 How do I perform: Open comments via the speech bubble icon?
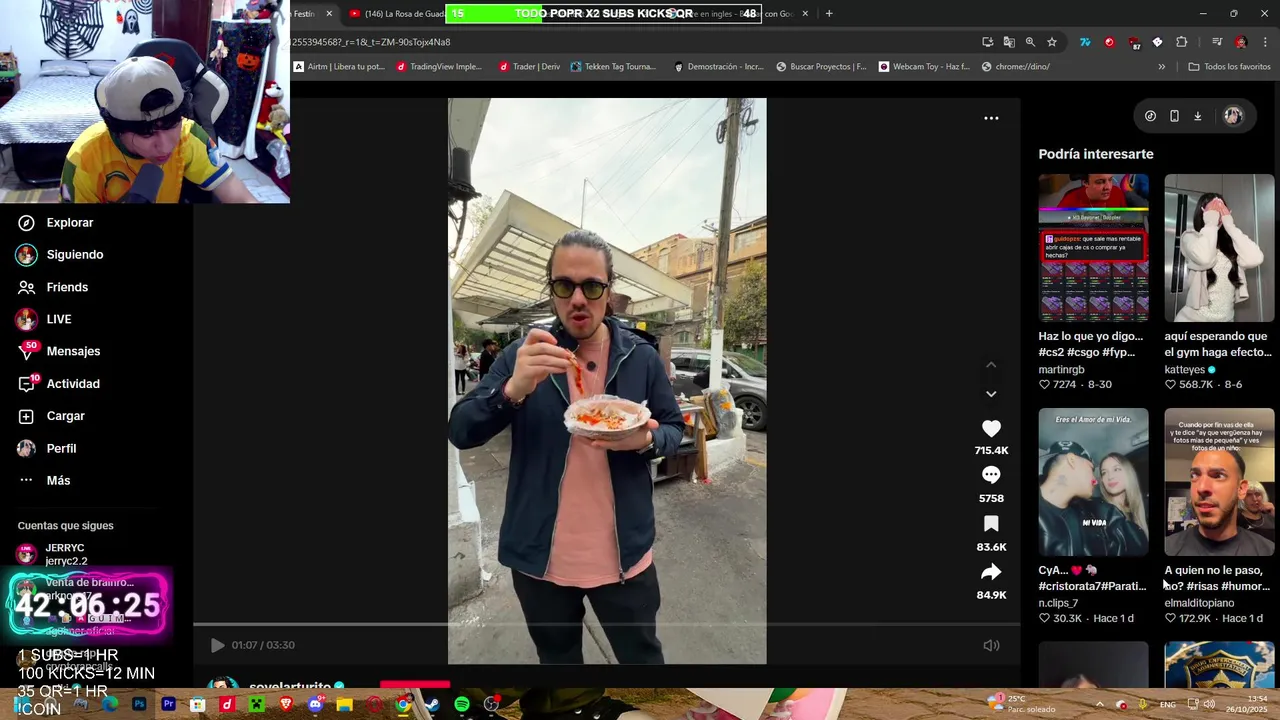(x=991, y=475)
